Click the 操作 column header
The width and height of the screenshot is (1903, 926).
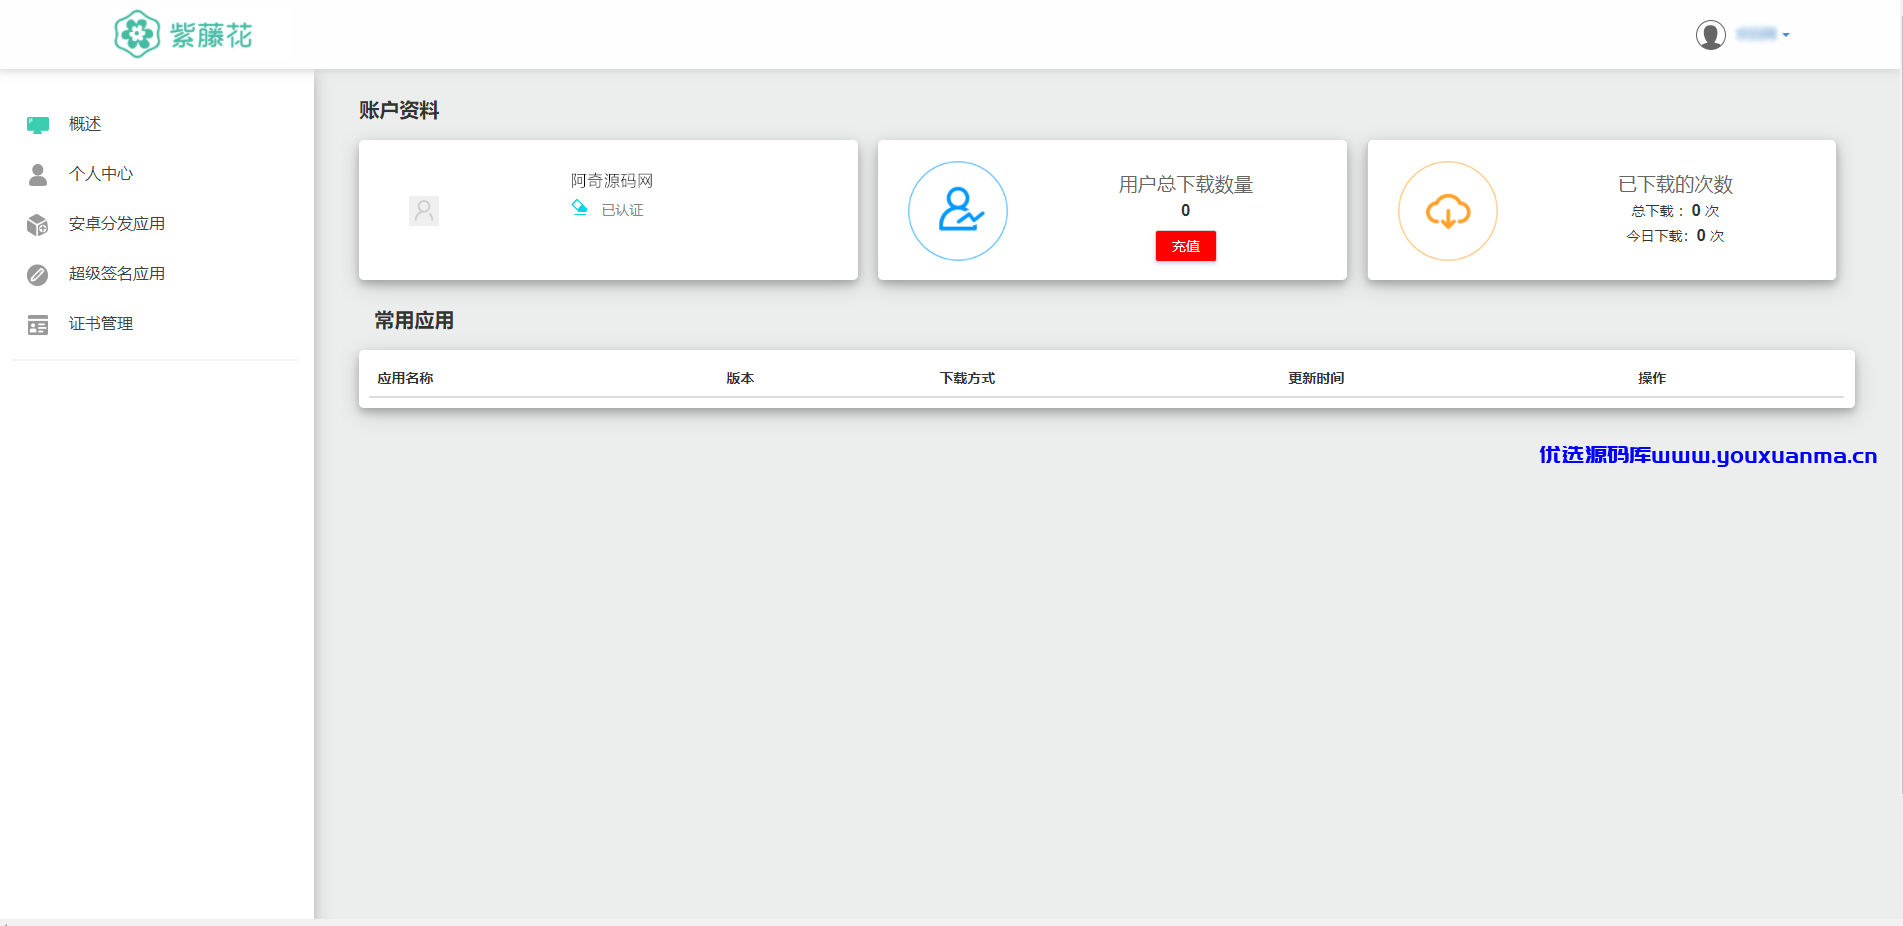point(1652,378)
